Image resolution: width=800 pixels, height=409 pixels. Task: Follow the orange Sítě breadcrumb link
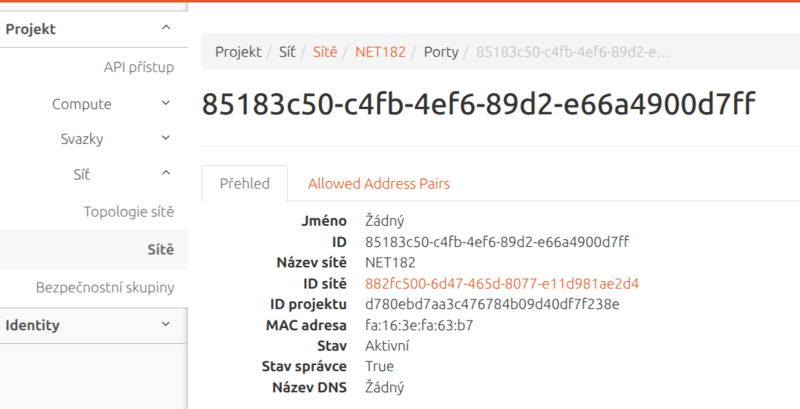point(325,51)
